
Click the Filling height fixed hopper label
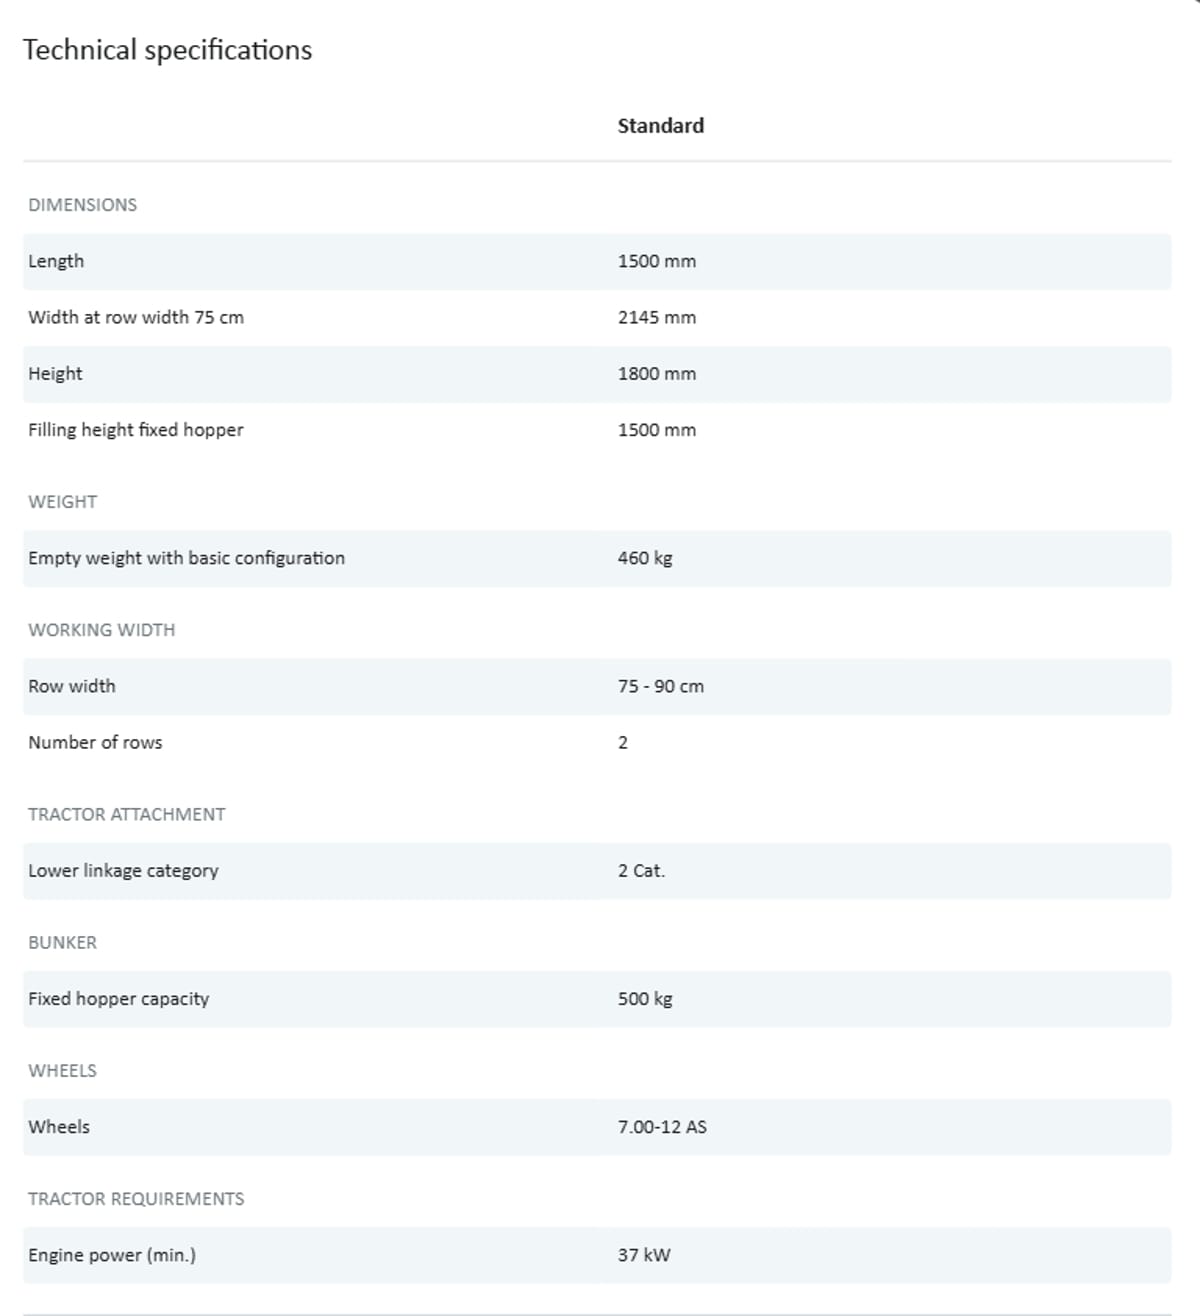[x=136, y=430]
